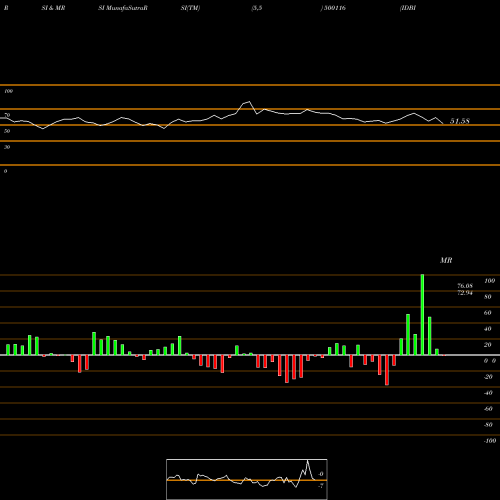This screenshot has width=500, height=500.
Task: Click the tallest green MR histogram bar
Action: 422,315
